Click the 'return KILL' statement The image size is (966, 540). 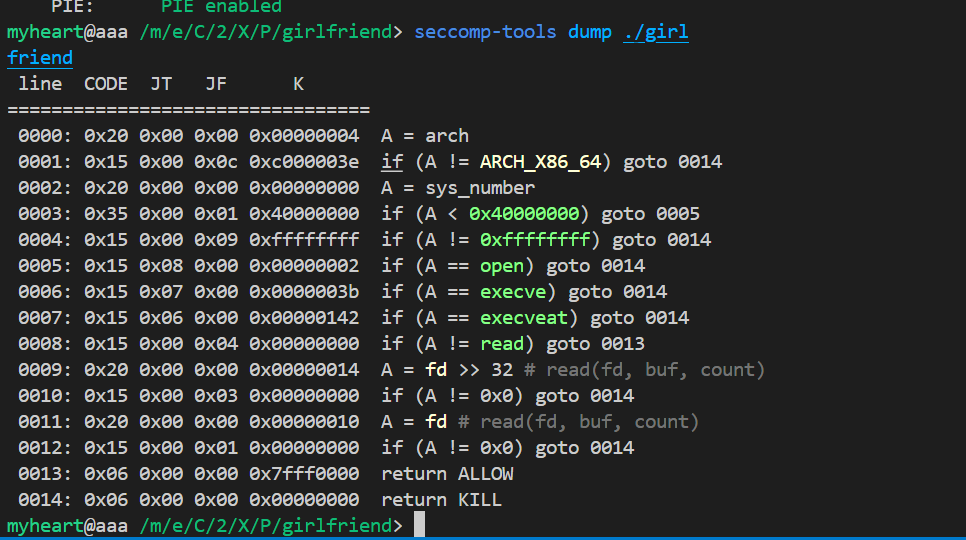tap(441, 500)
